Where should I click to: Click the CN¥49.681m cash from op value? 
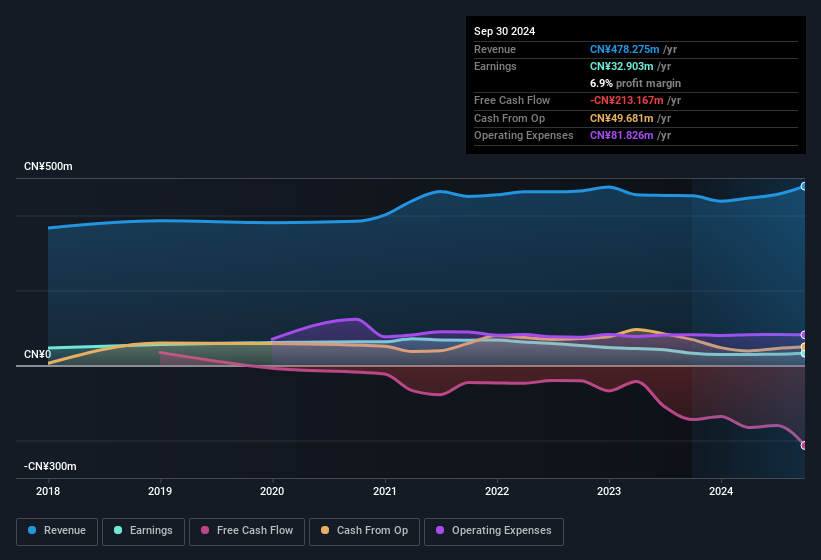[622, 118]
